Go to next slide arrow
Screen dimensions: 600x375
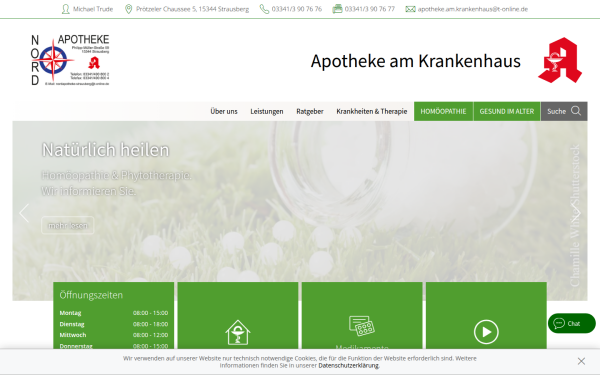click(576, 213)
